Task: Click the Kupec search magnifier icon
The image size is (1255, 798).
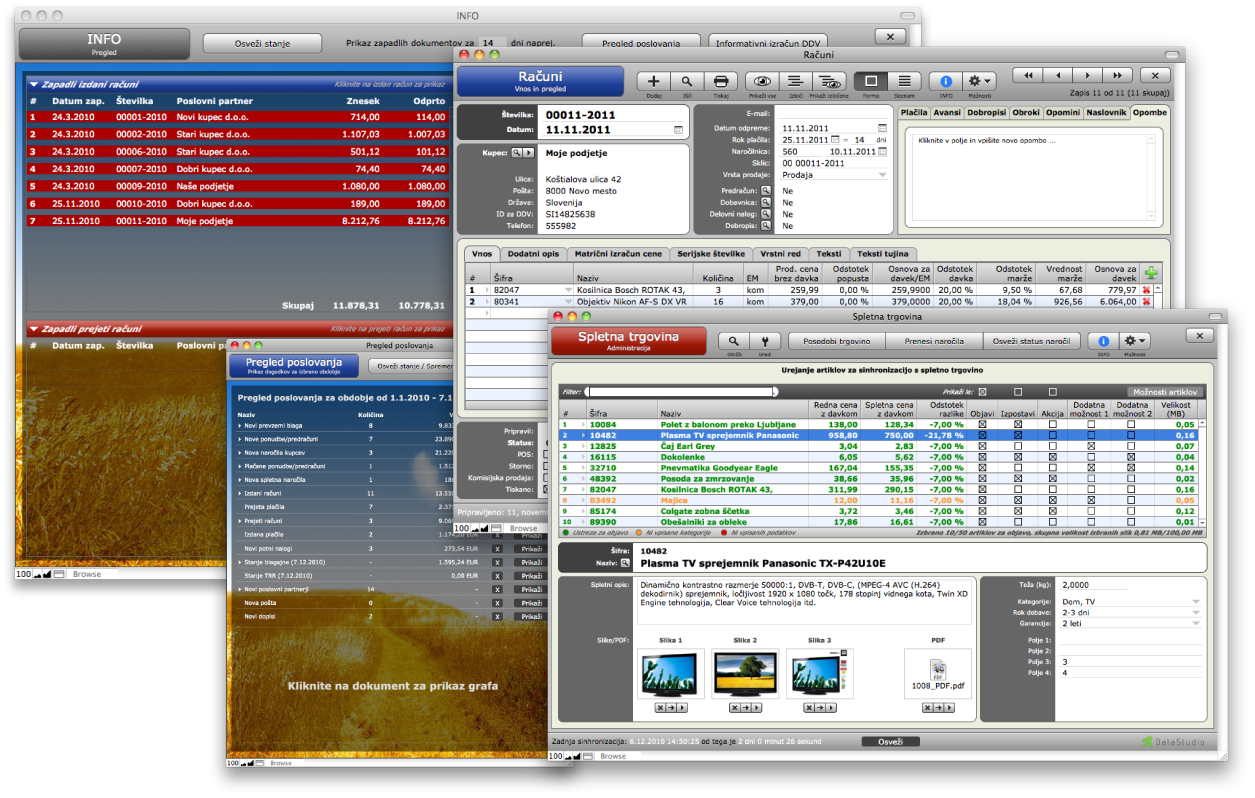Action: [x=517, y=153]
